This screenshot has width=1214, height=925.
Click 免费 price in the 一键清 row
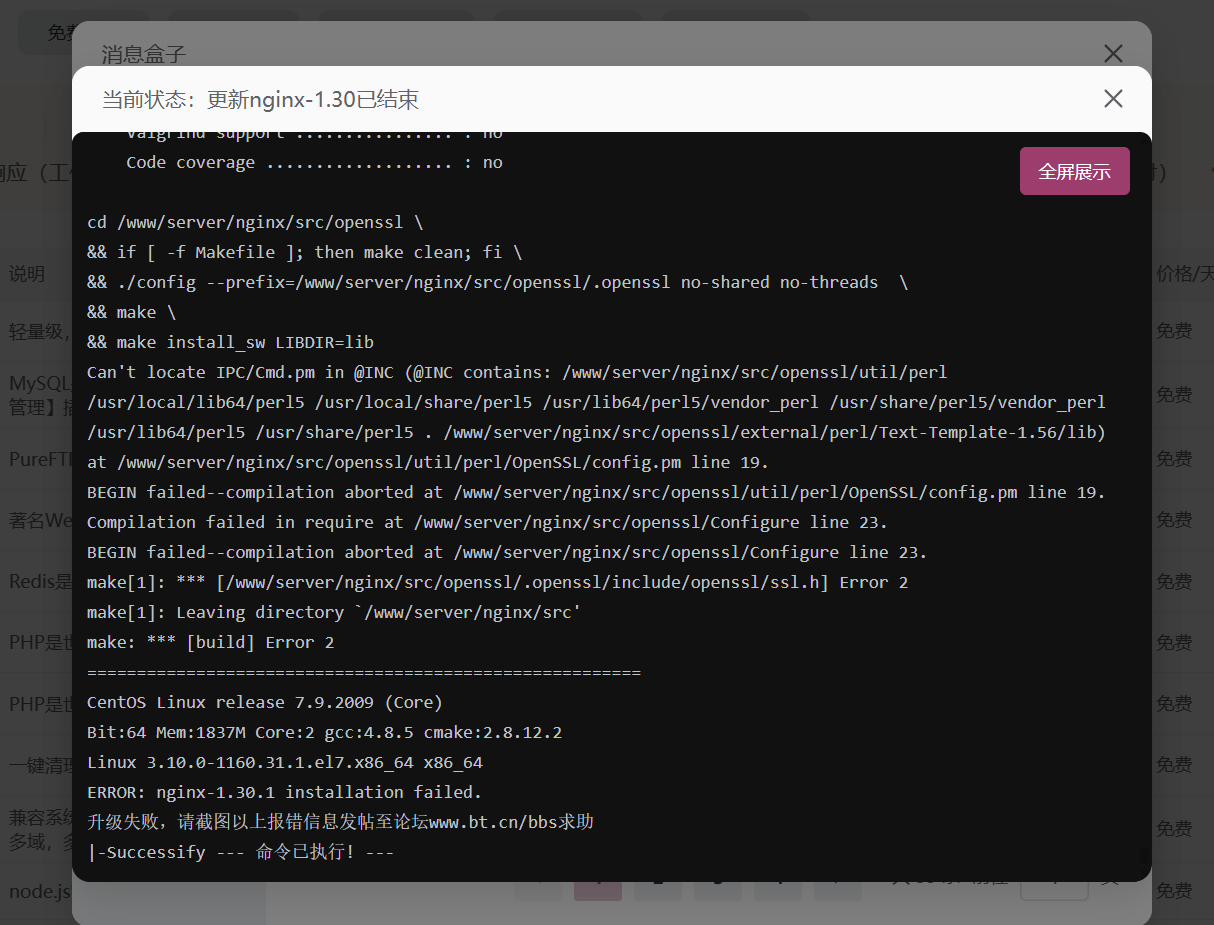click(x=1174, y=765)
